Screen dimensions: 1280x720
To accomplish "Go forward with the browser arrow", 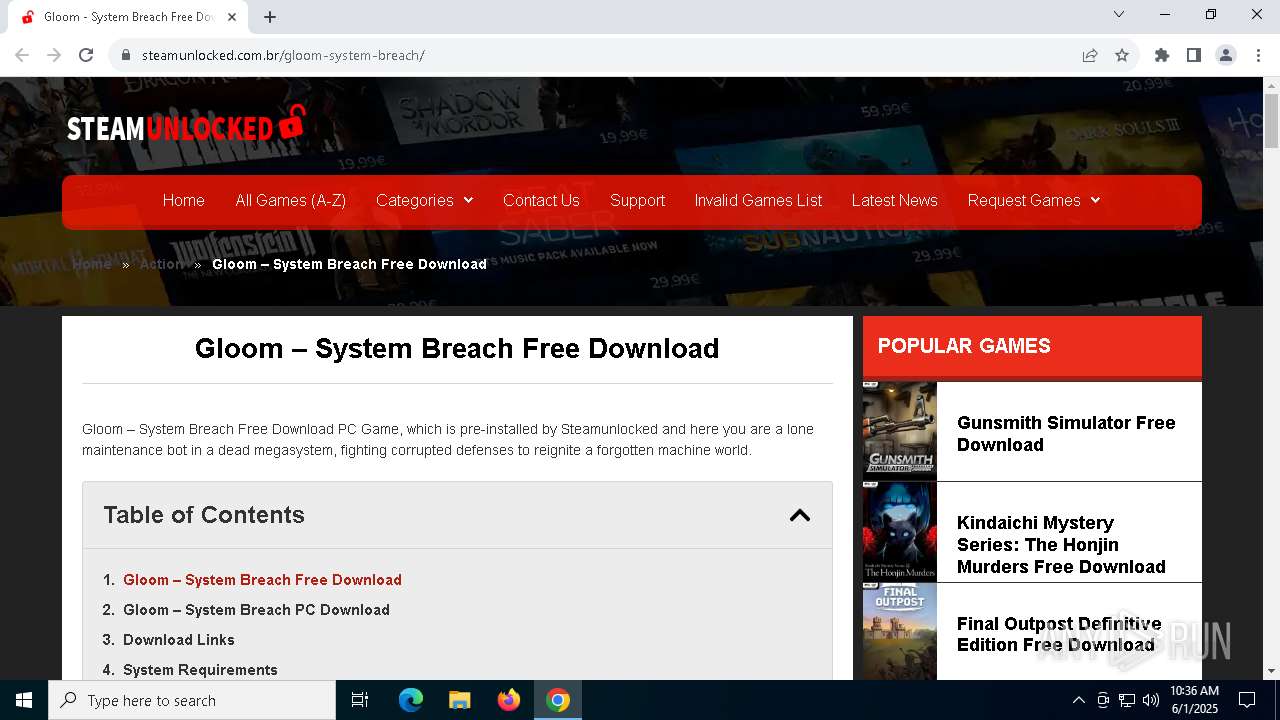I will [54, 55].
